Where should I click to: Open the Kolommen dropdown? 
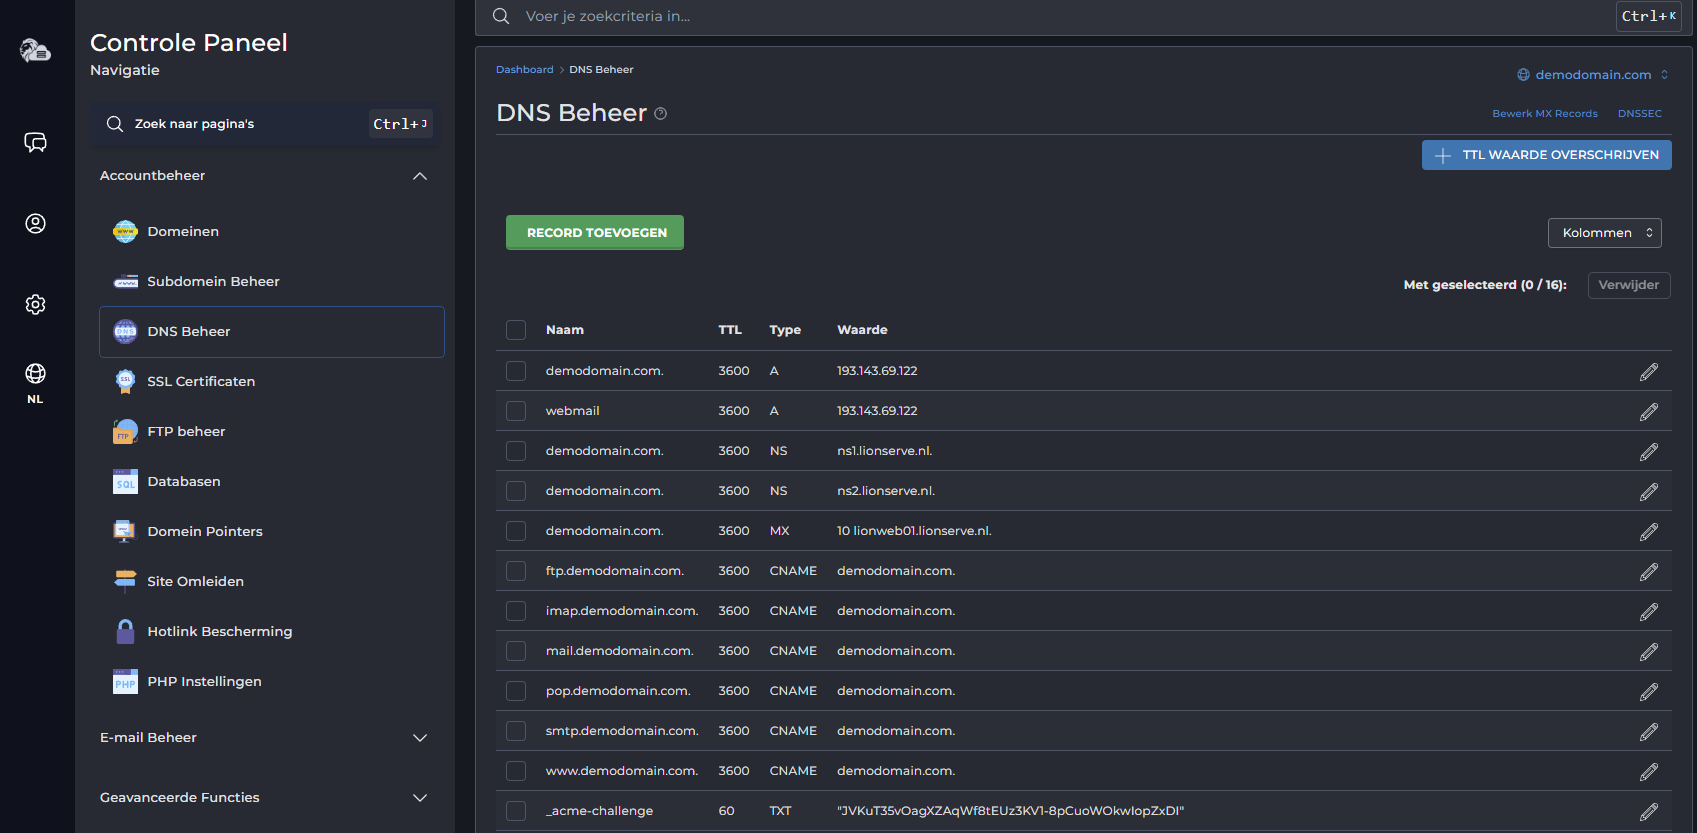coord(1605,233)
